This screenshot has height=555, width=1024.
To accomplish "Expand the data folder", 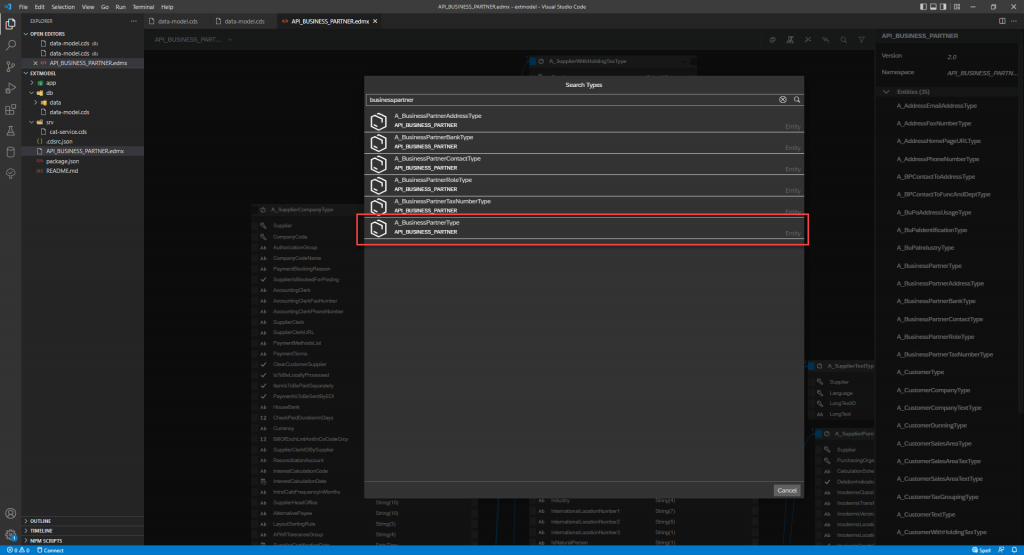I will click(x=36, y=103).
